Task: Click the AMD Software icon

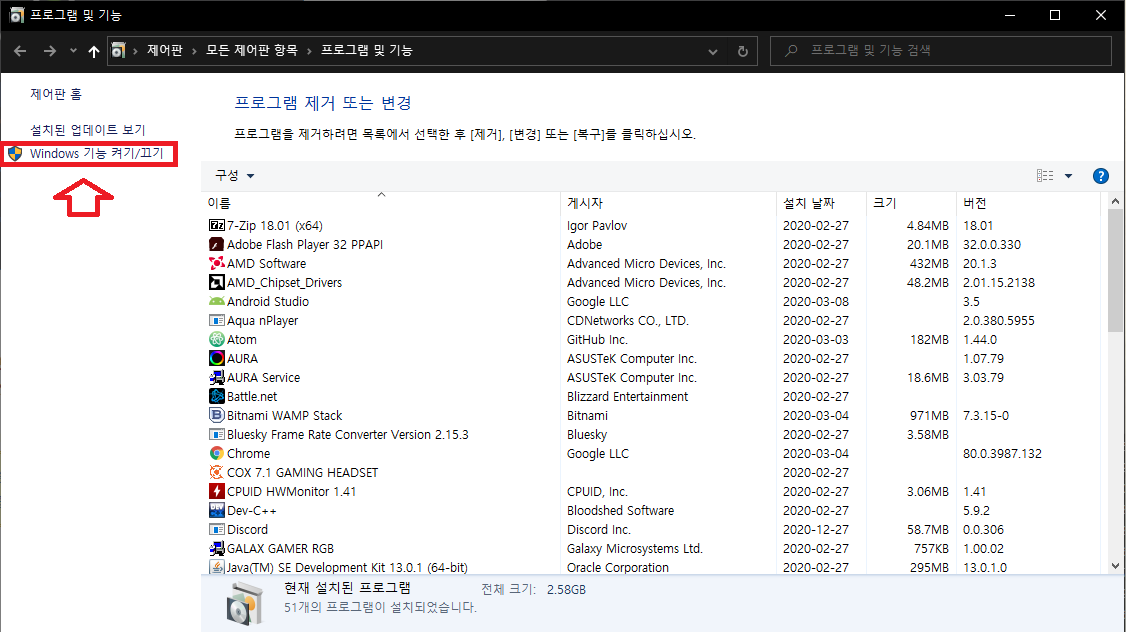Action: coord(216,264)
